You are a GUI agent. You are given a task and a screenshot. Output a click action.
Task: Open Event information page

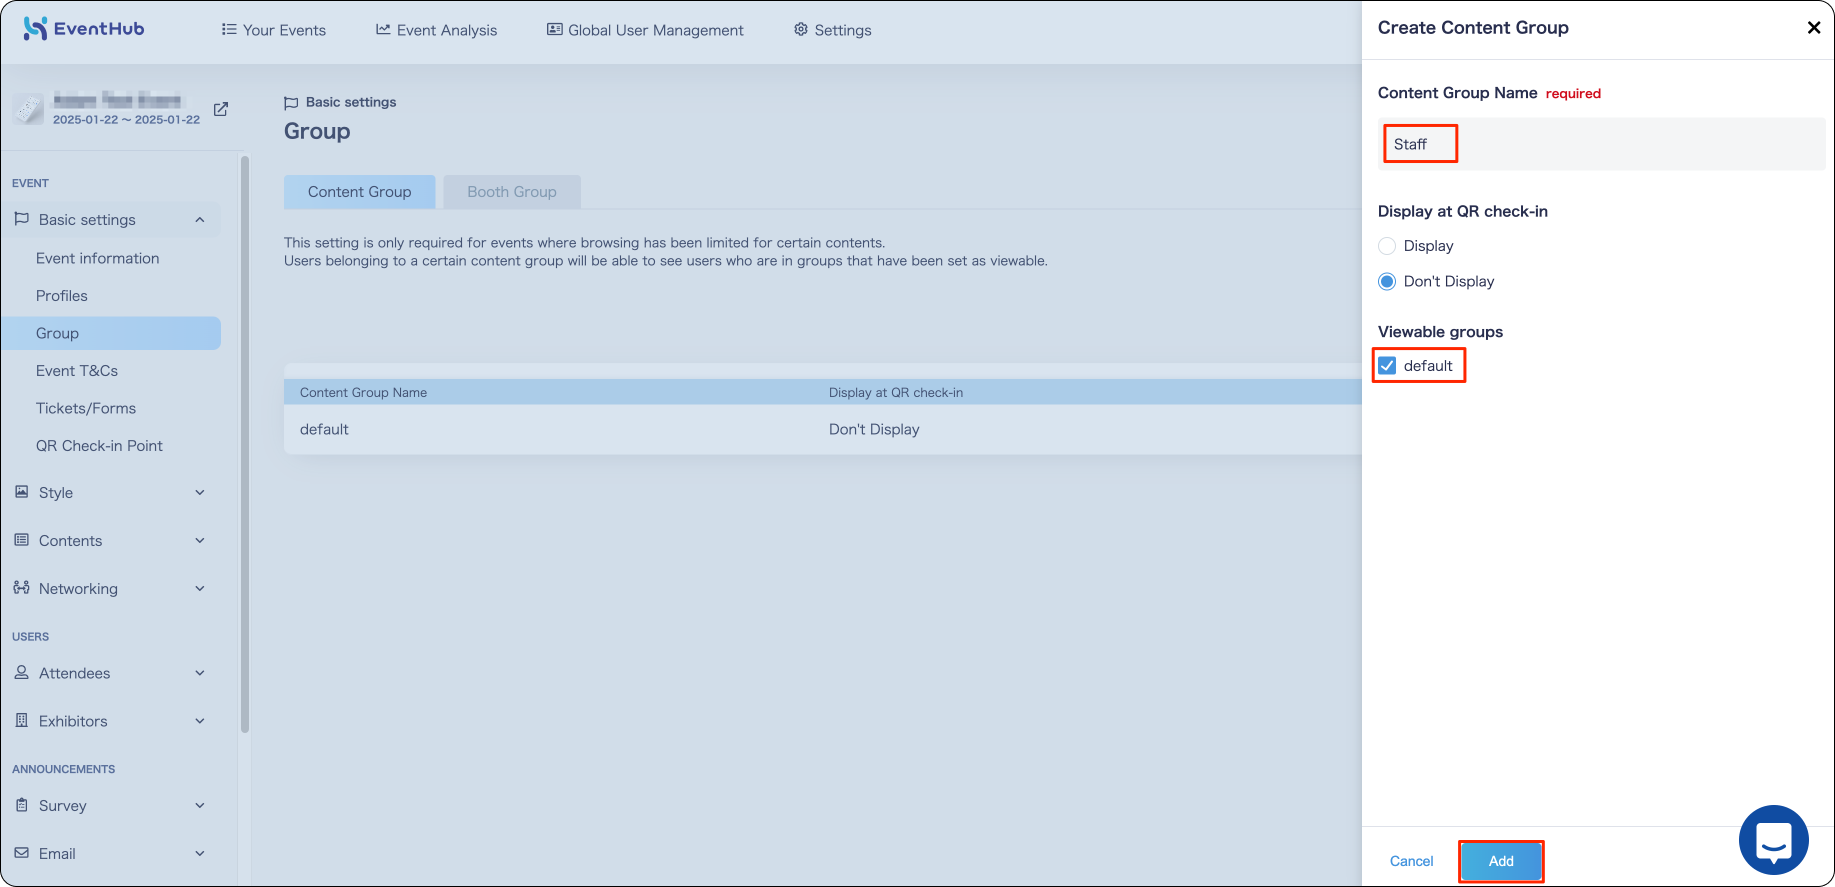click(98, 258)
